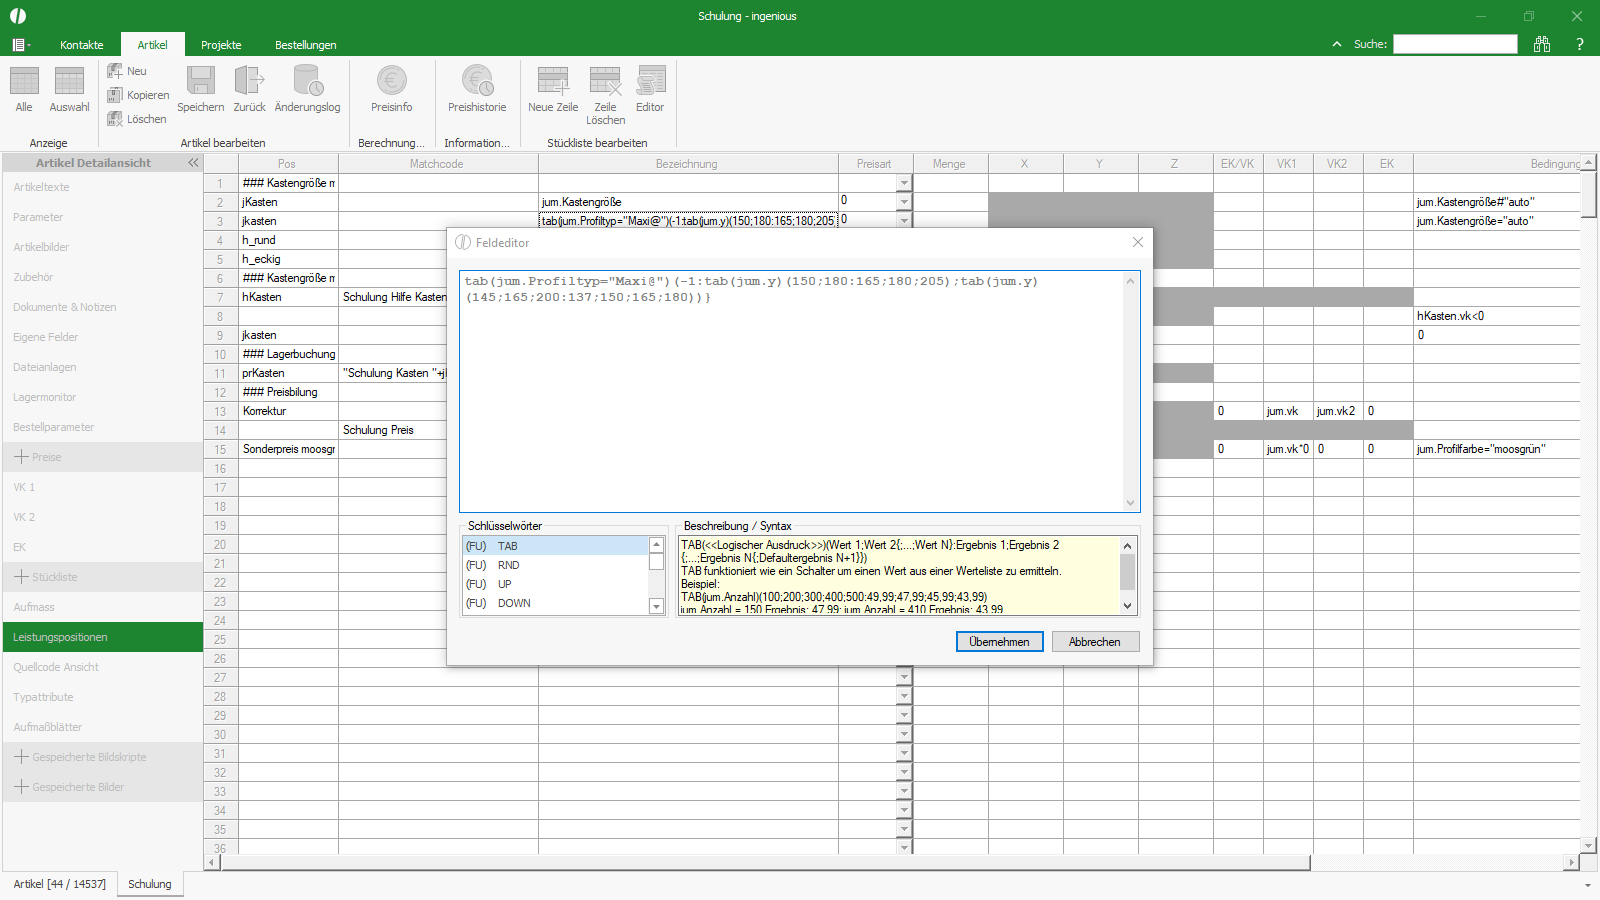Open Preisart dropdown in row 30
This screenshot has width=1600, height=900.
pos(904,734)
